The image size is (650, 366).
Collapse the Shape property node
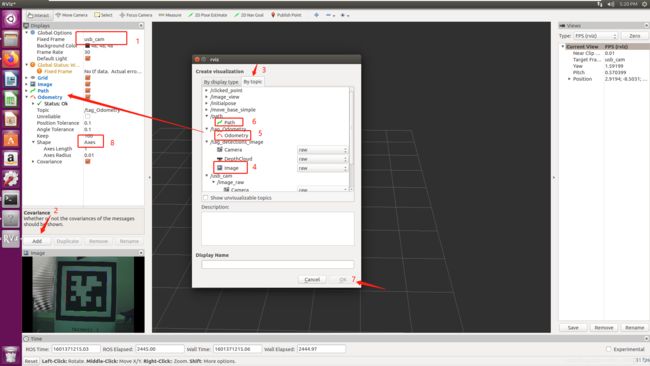click(x=33, y=142)
